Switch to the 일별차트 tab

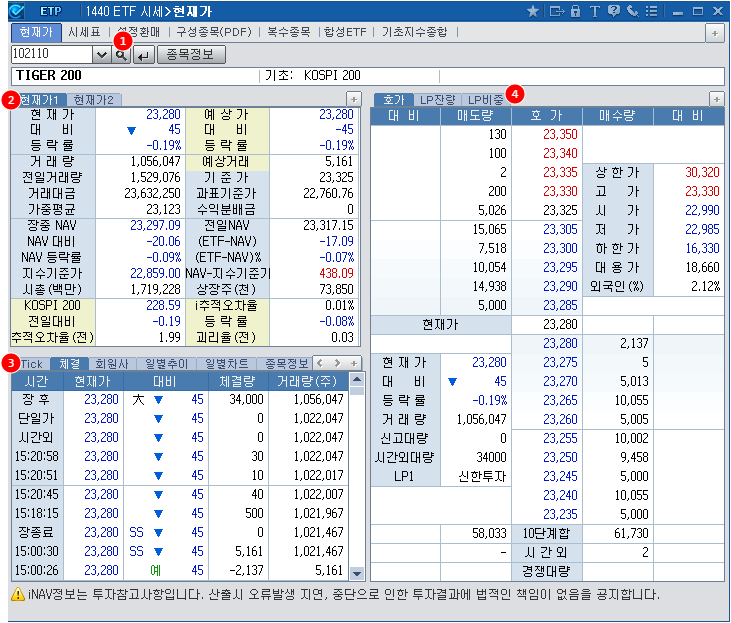[225, 363]
